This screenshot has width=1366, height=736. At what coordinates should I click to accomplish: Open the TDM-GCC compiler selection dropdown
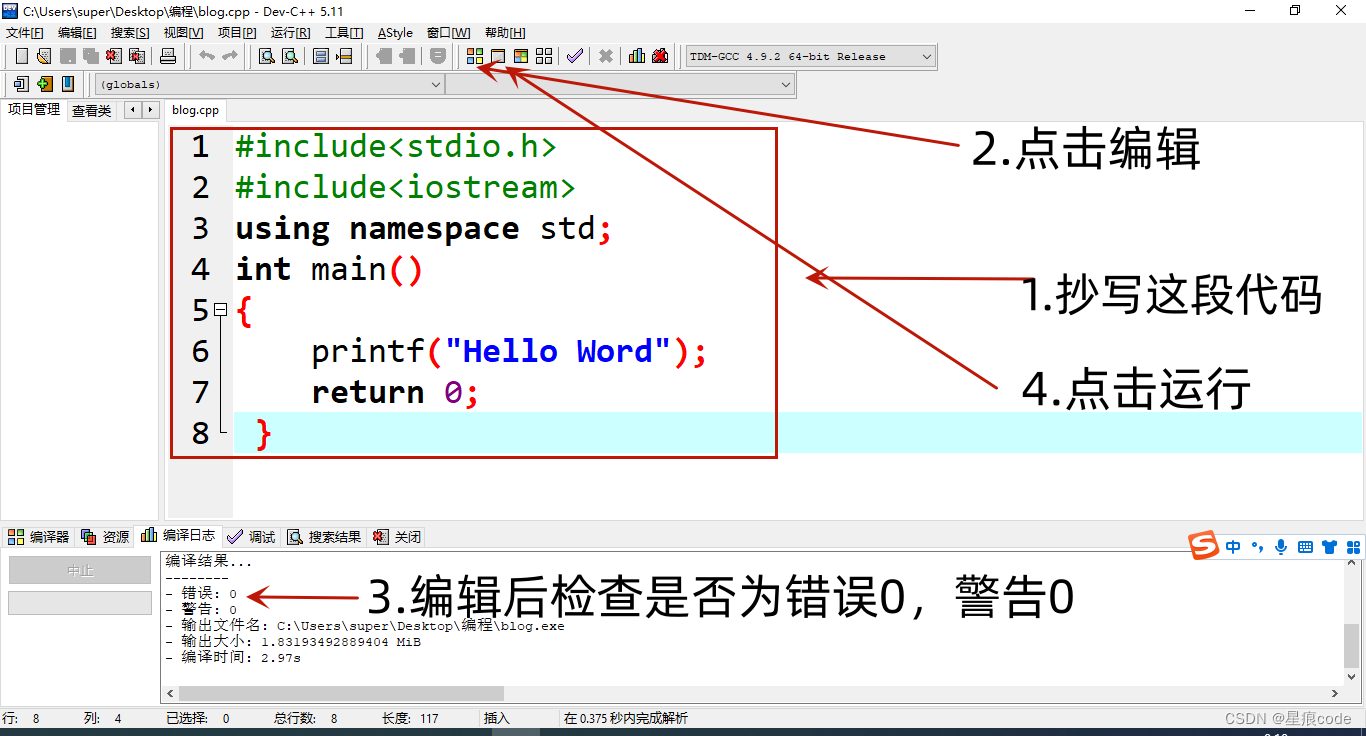(927, 57)
